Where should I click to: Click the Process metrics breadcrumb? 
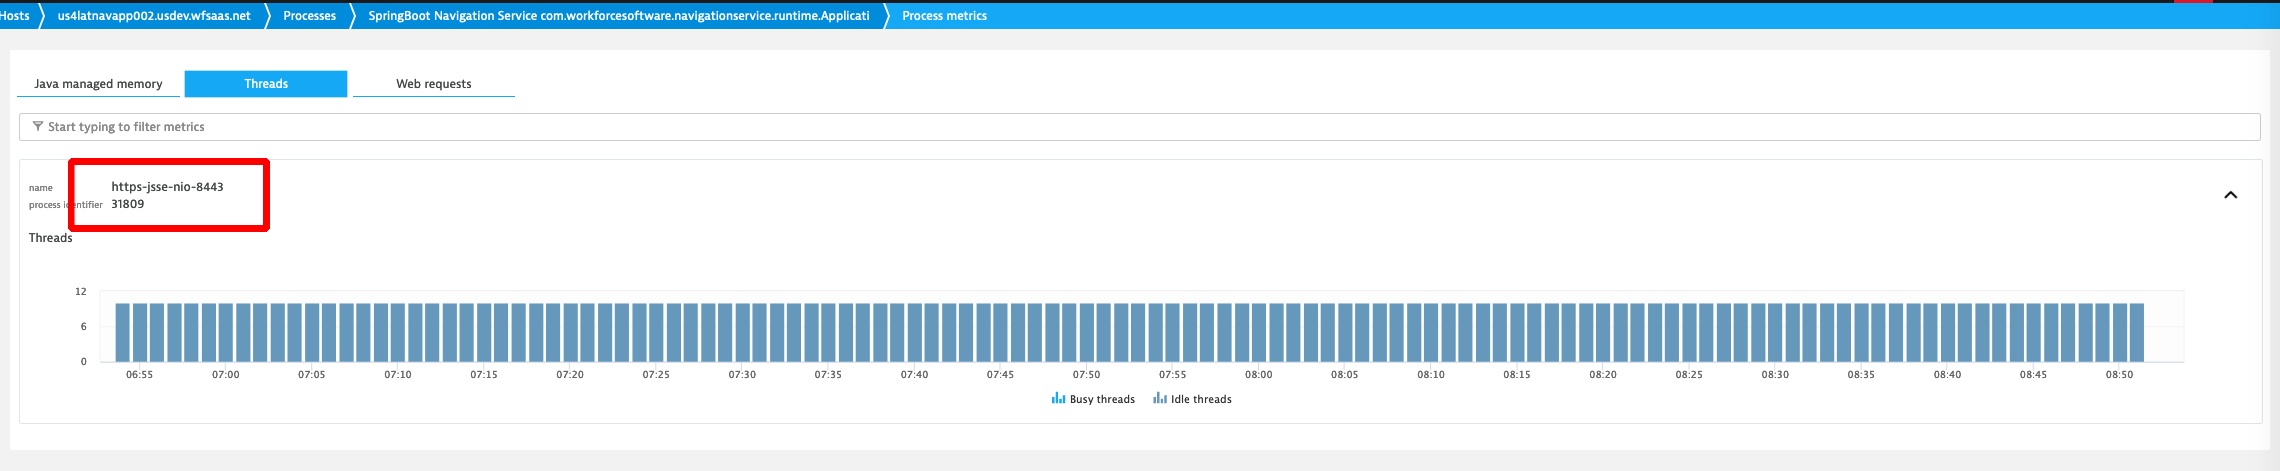coord(944,16)
